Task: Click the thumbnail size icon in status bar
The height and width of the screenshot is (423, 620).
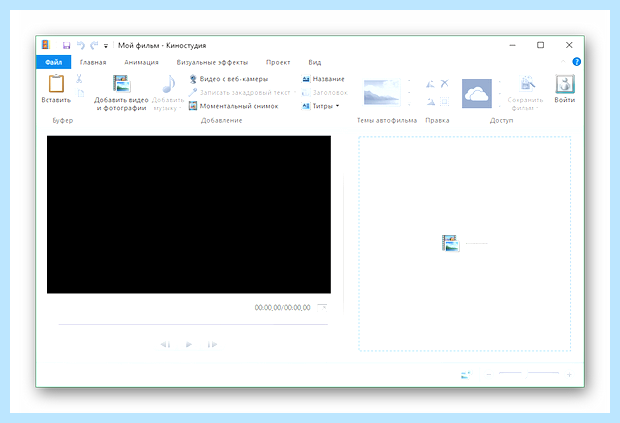Action: coord(467,374)
